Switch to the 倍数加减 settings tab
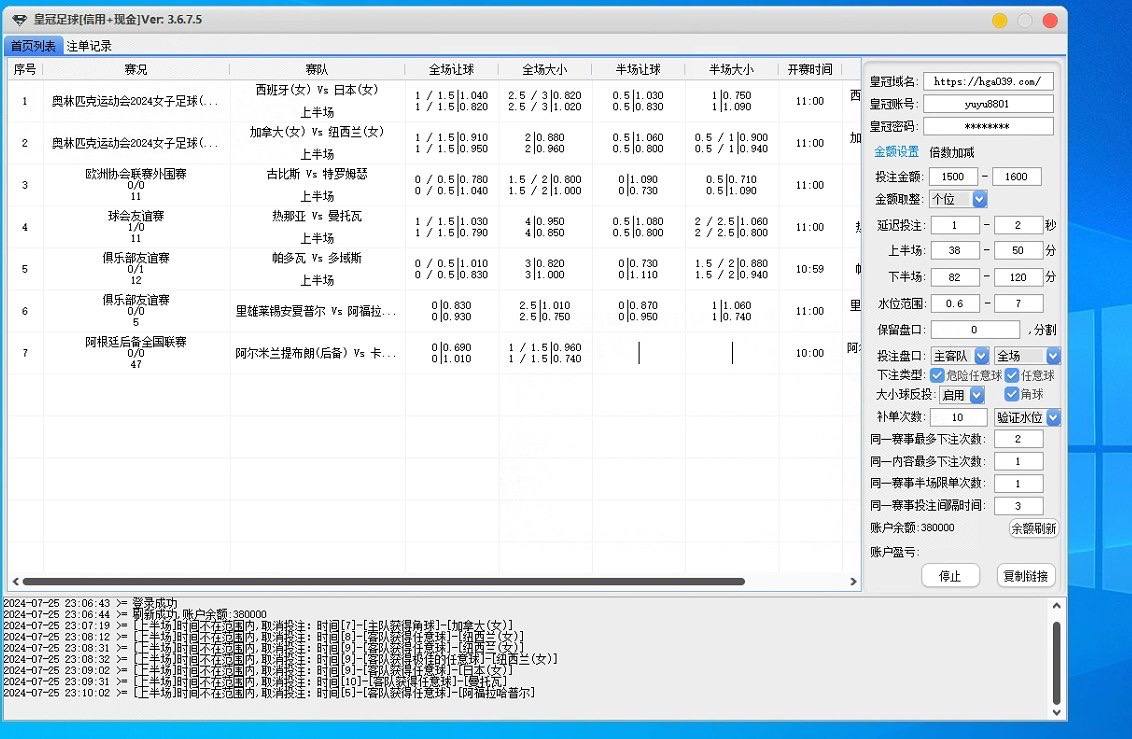 pos(951,153)
